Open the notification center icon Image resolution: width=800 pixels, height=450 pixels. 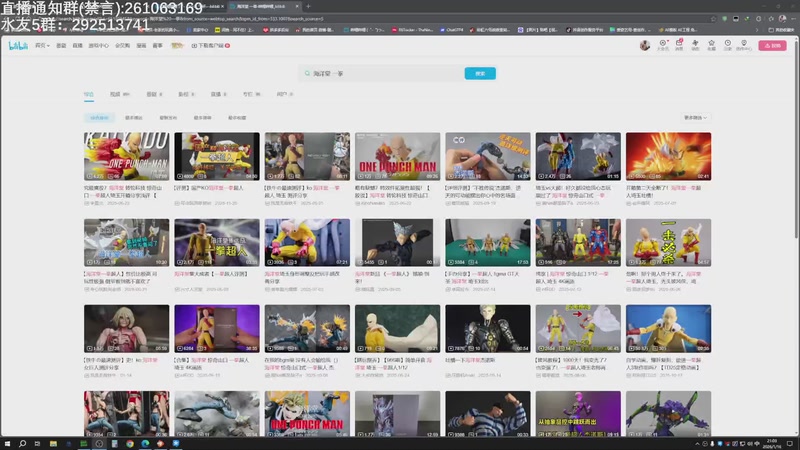click(790, 444)
